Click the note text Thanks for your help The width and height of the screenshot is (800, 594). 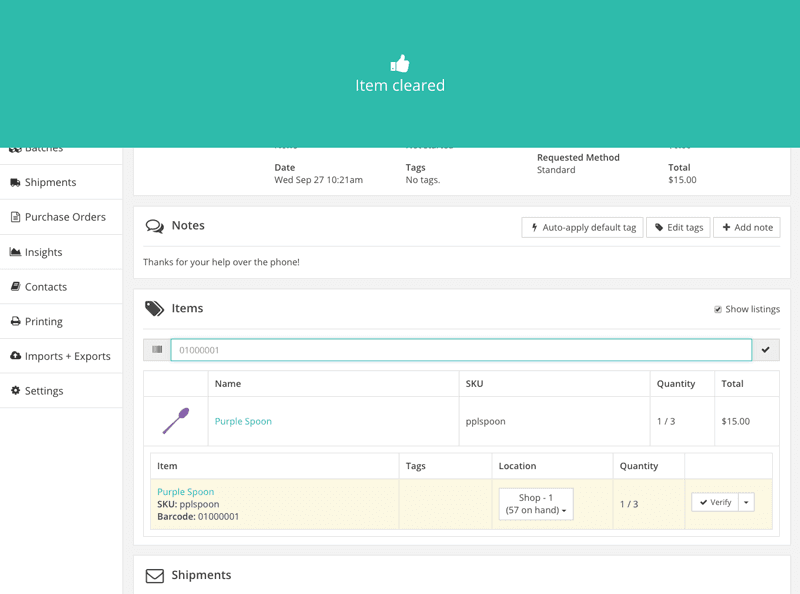click(221, 262)
